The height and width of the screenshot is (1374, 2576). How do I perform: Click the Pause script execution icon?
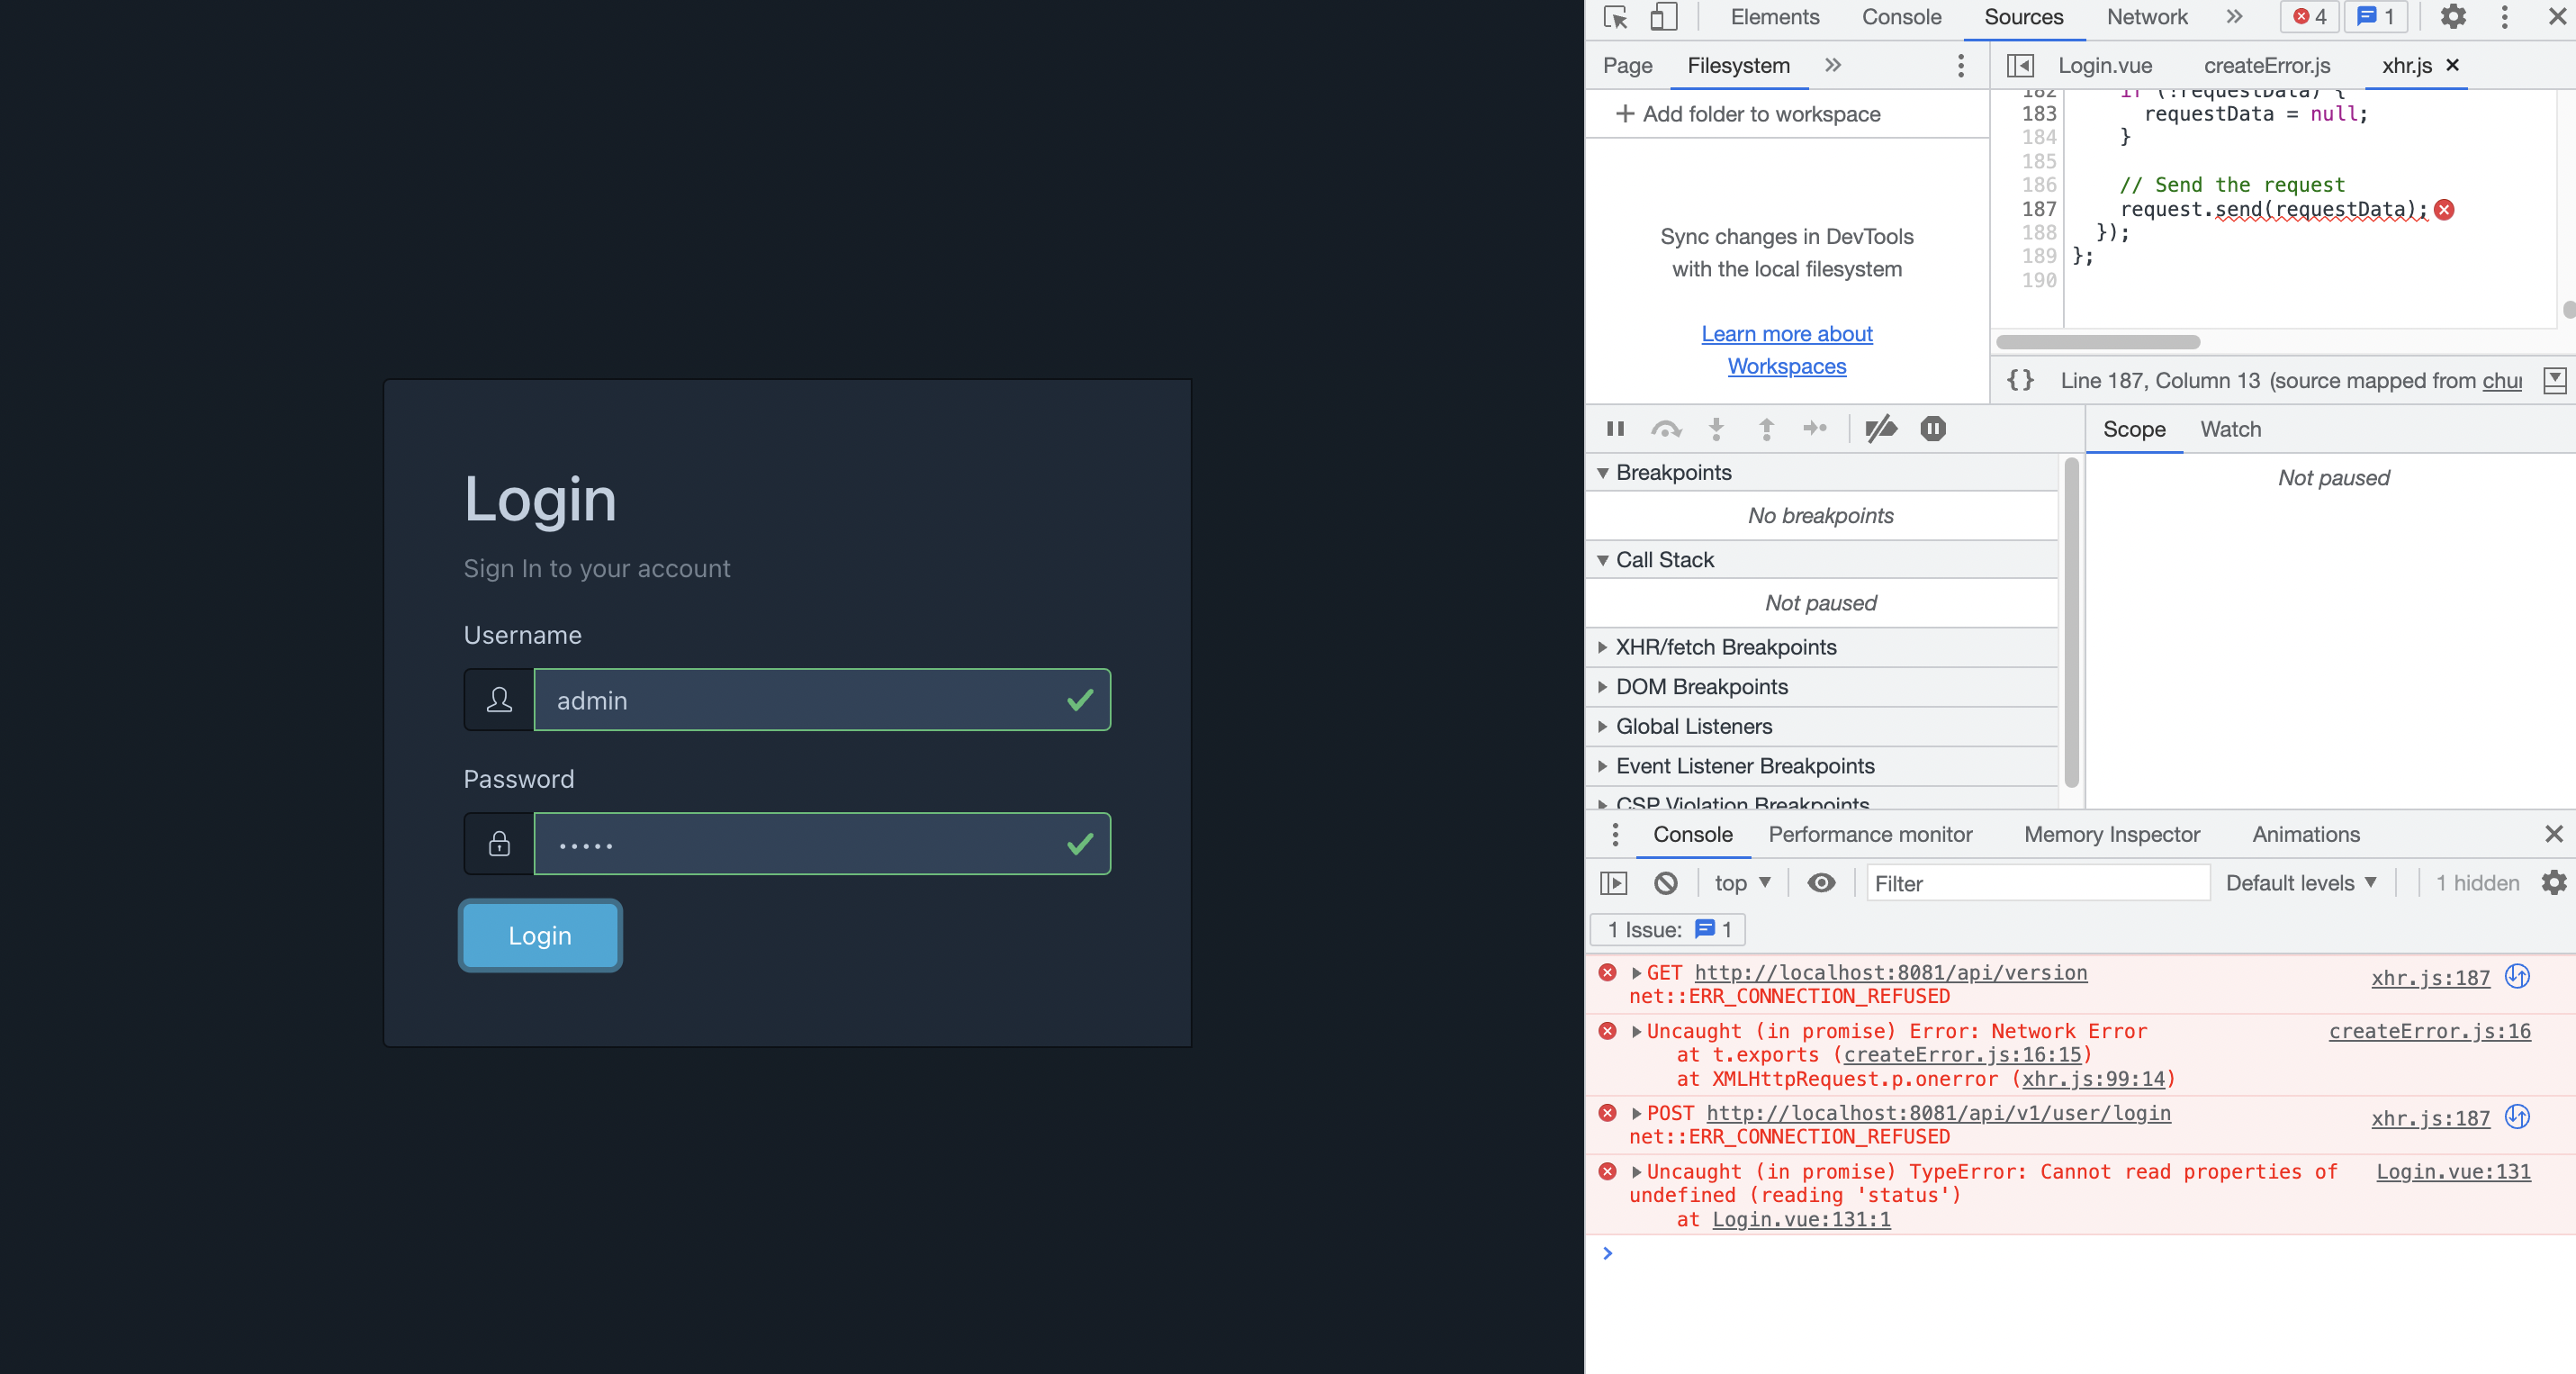[x=1616, y=428]
